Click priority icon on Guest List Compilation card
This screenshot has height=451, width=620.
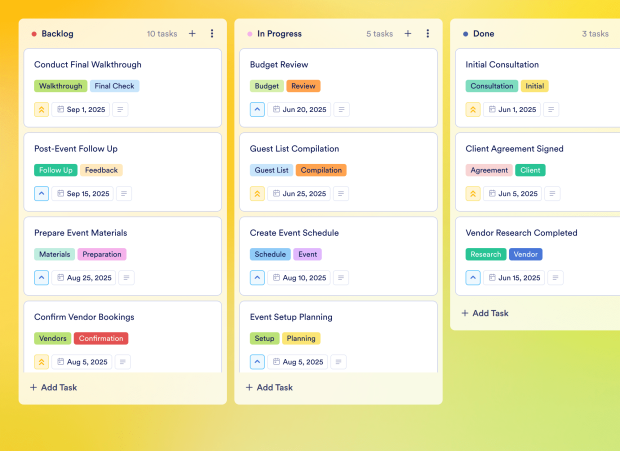(x=257, y=194)
